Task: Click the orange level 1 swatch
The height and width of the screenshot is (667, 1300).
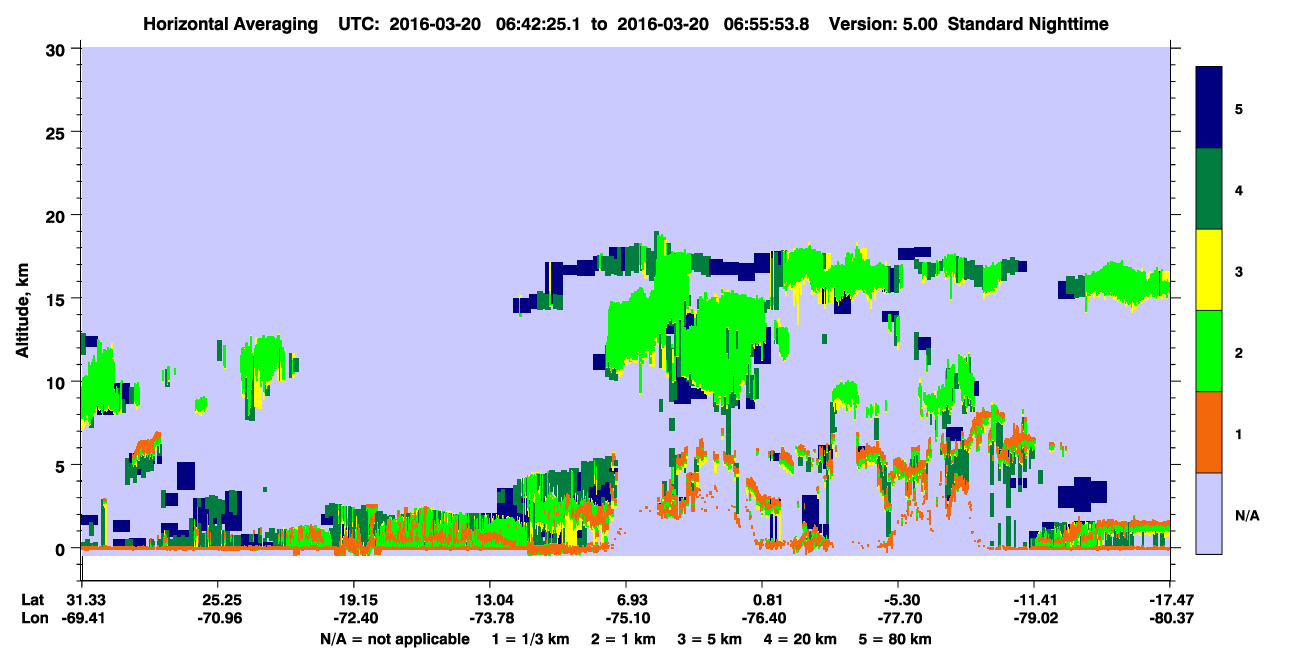Action: tap(1209, 432)
